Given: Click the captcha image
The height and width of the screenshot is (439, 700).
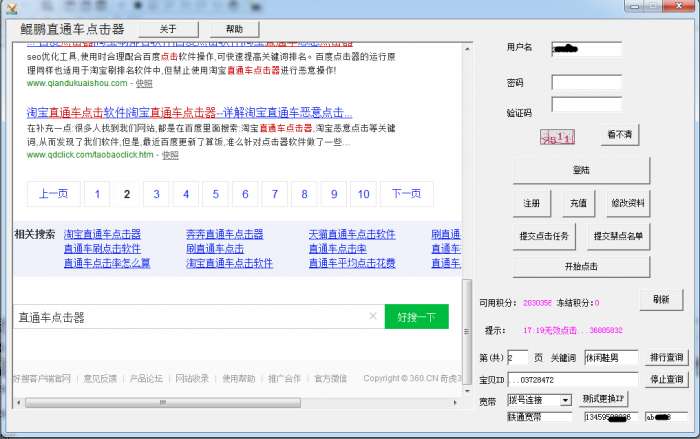Looking at the screenshot, I should 557,137.
